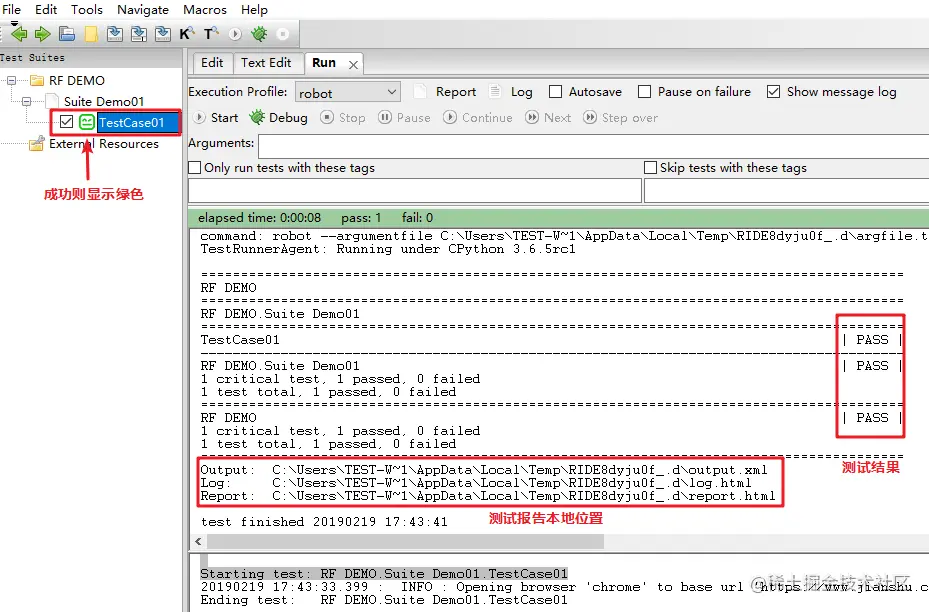Open the Help menu
Screen dimensions: 929x612
[254, 9]
